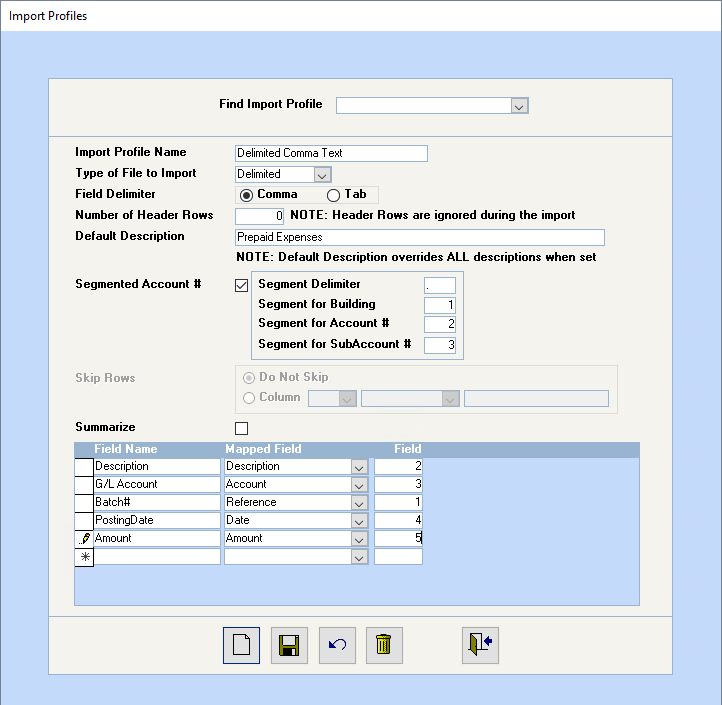The height and width of the screenshot is (705, 722).
Task: Expand Mapped Field dropdown for Amount row
Action: point(359,538)
